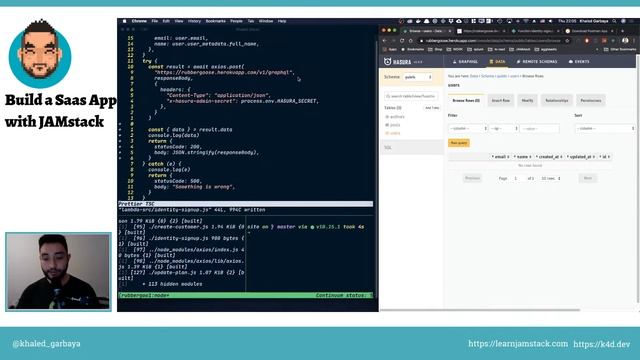Bookmark this page with the star icon
Screen dimensions: 640x360
click(567, 40)
